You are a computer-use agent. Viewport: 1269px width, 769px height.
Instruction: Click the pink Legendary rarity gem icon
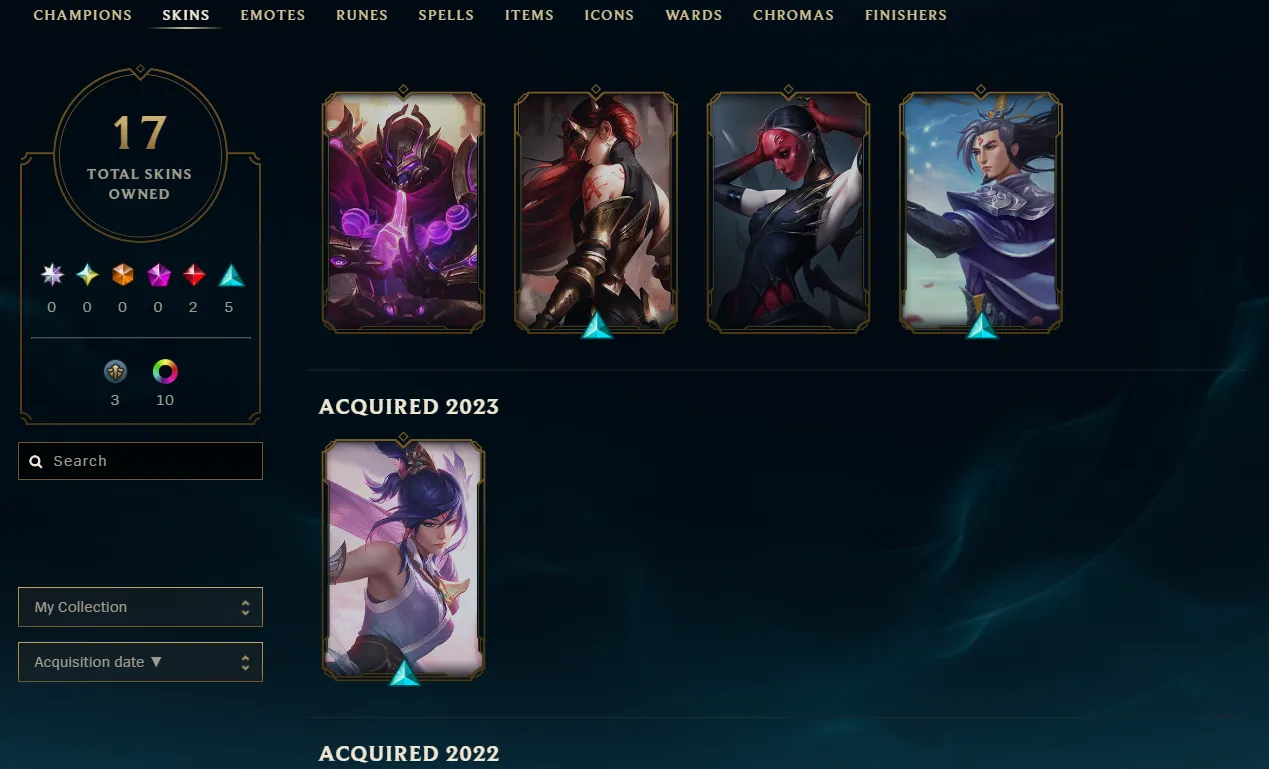(159, 275)
